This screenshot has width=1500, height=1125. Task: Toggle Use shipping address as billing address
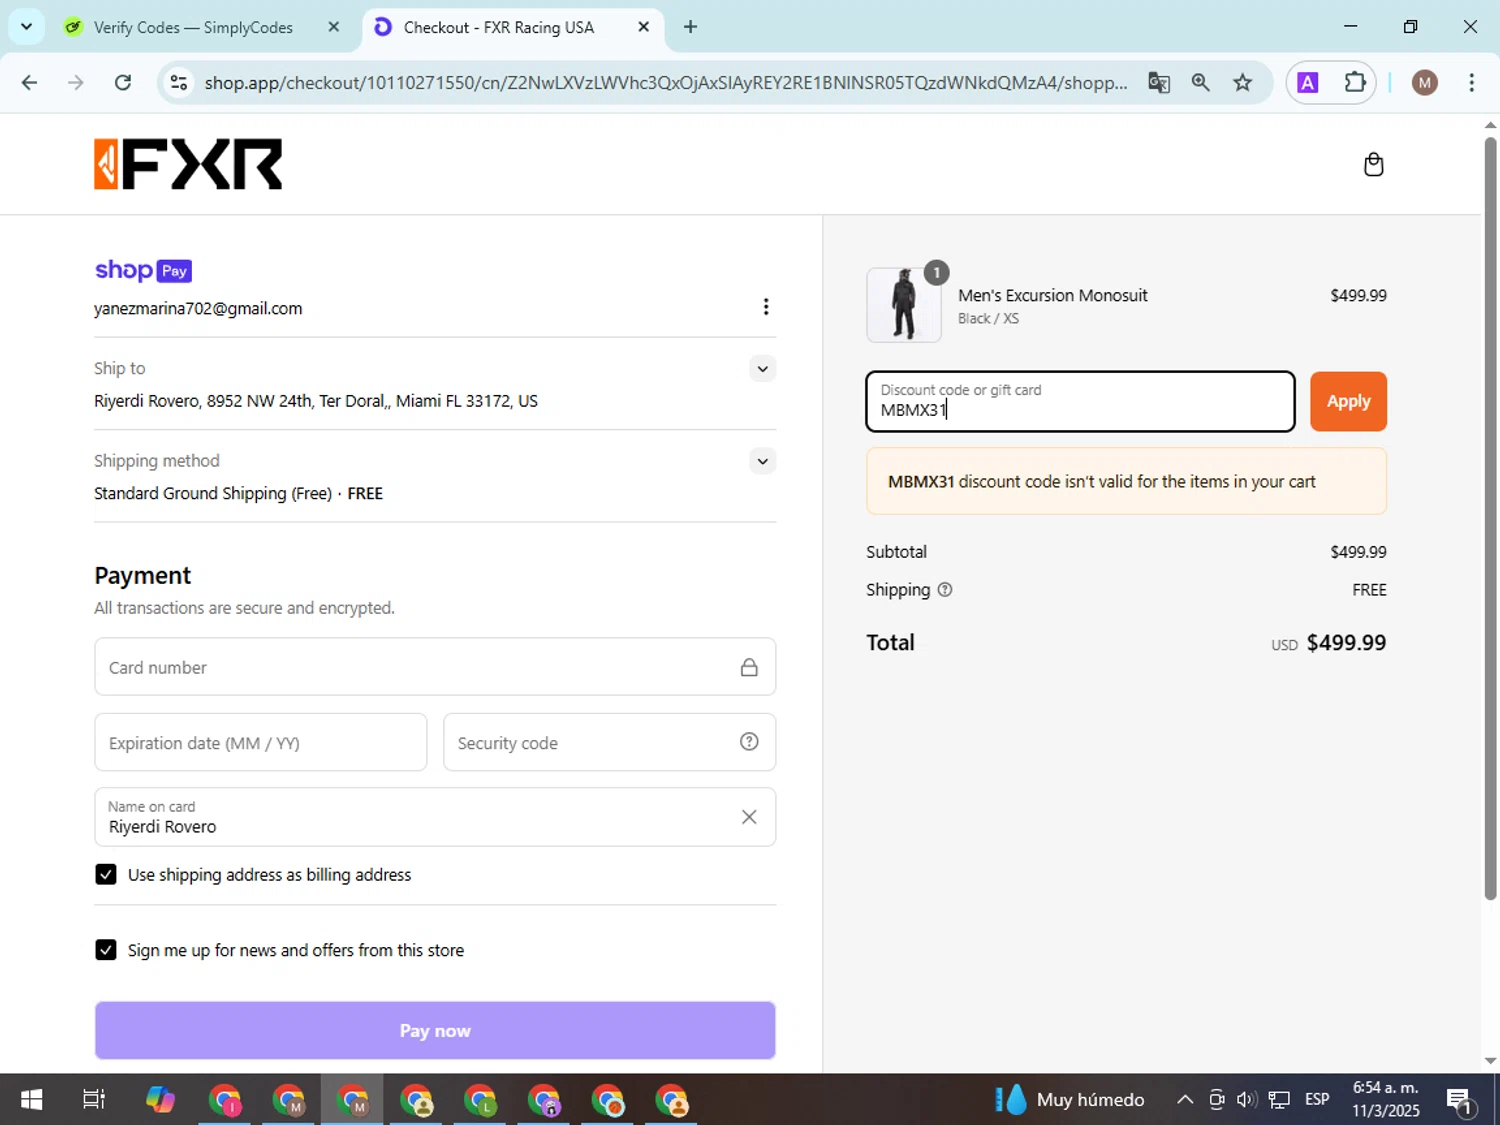click(x=106, y=874)
